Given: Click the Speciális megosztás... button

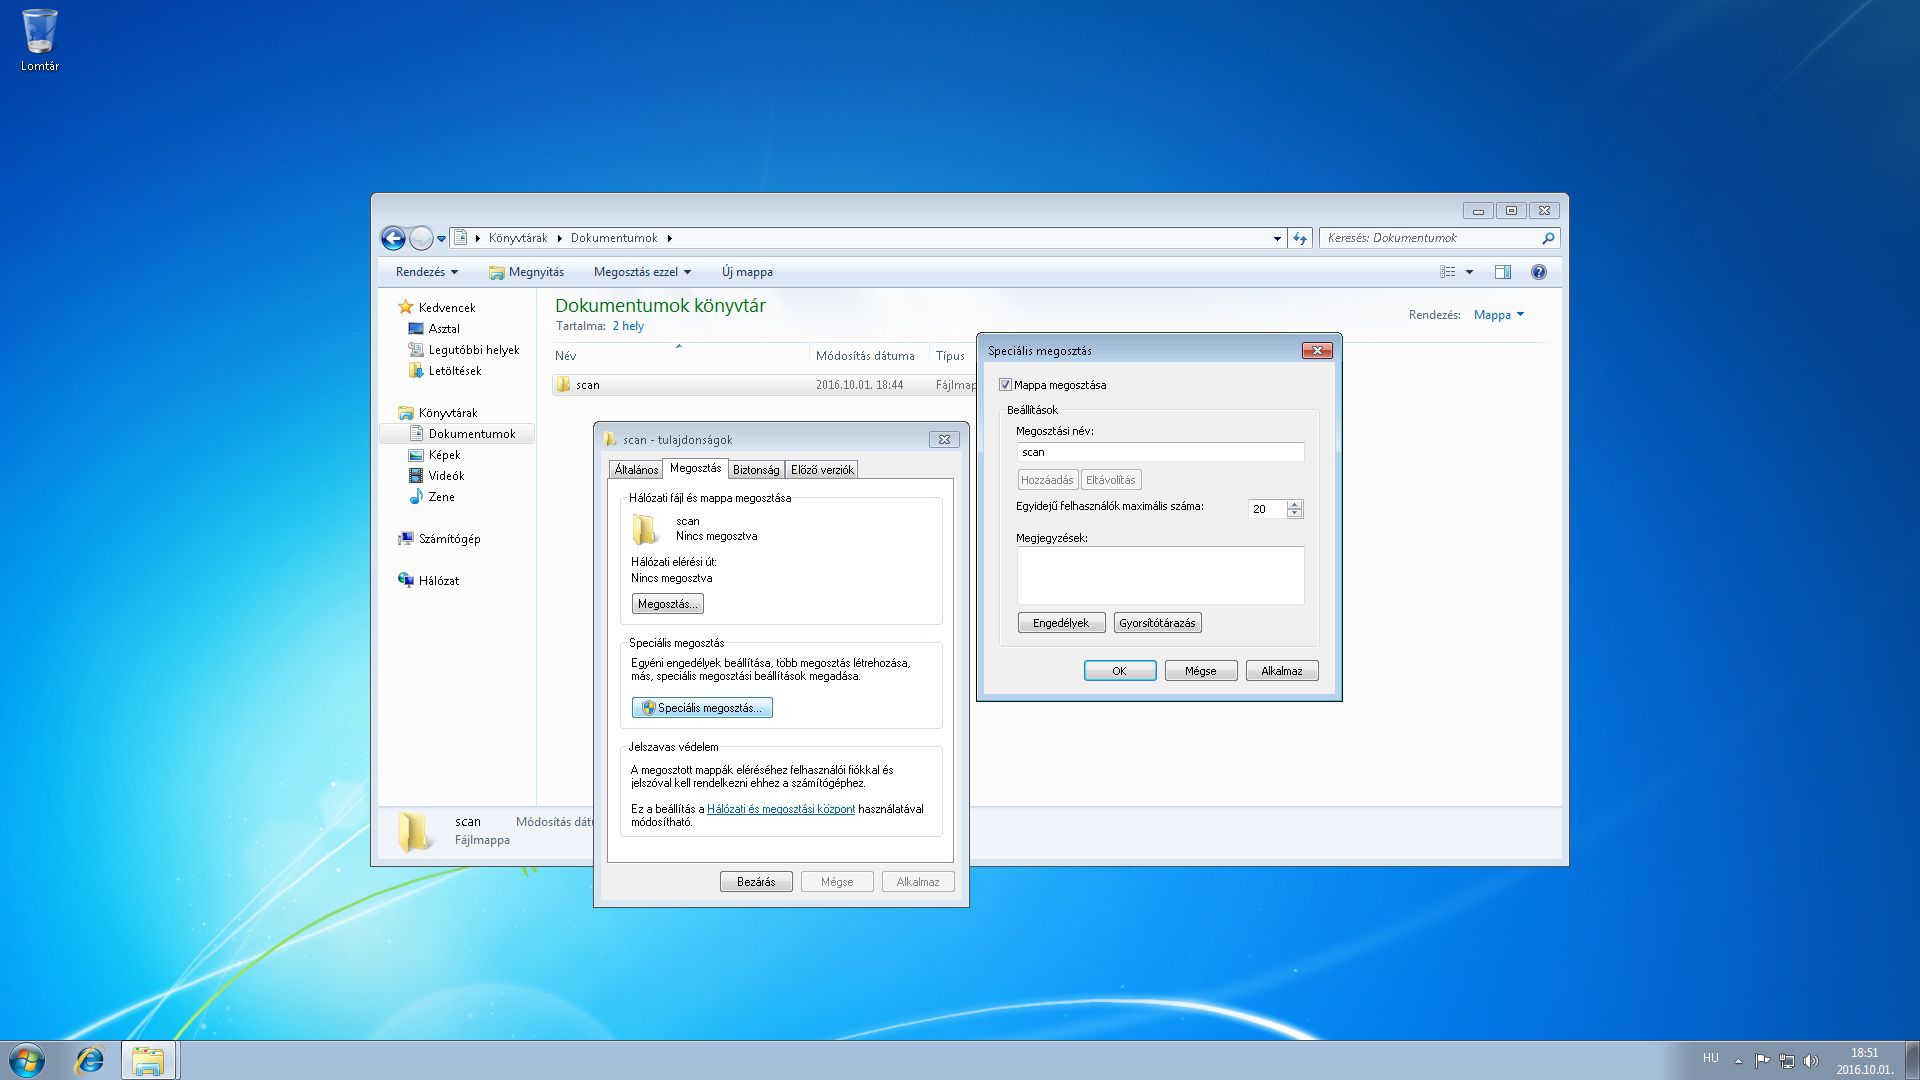Looking at the screenshot, I should [x=702, y=708].
